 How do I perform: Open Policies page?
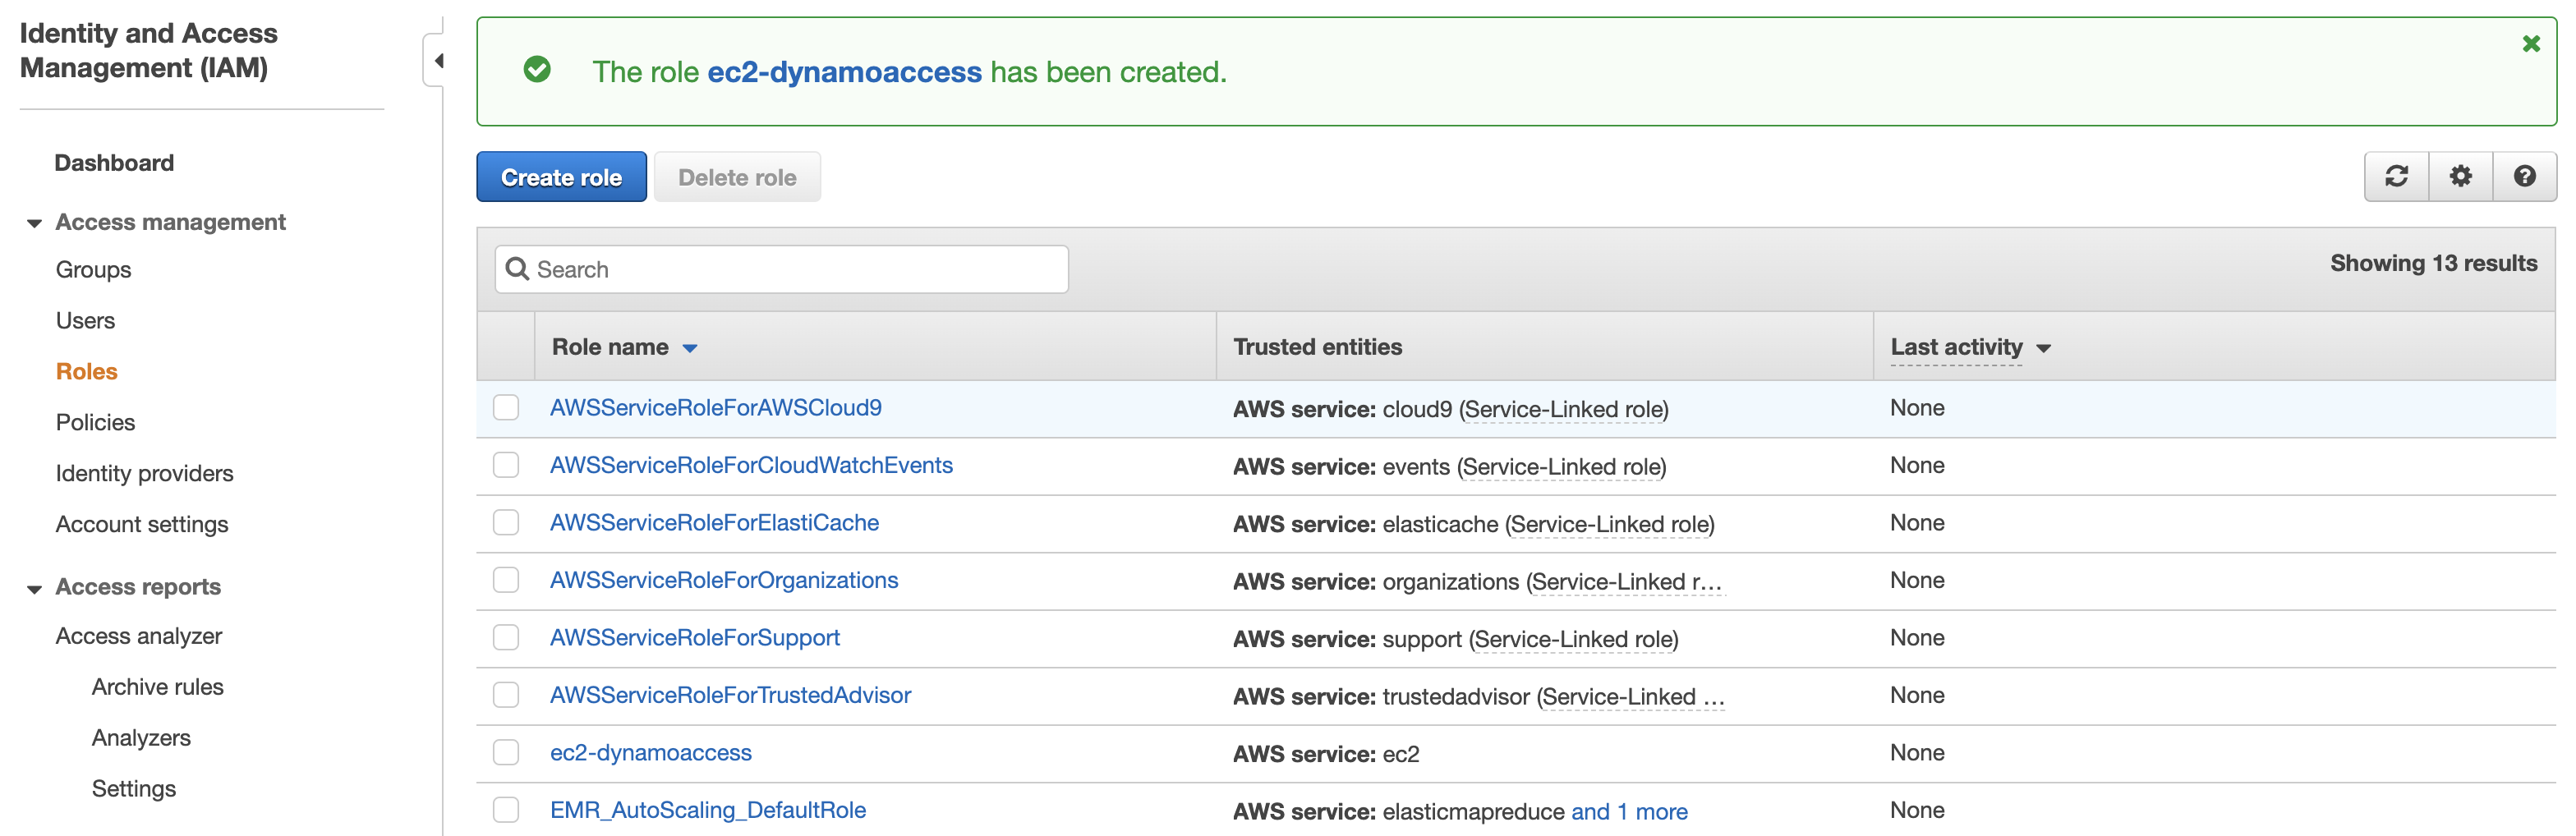(x=95, y=423)
